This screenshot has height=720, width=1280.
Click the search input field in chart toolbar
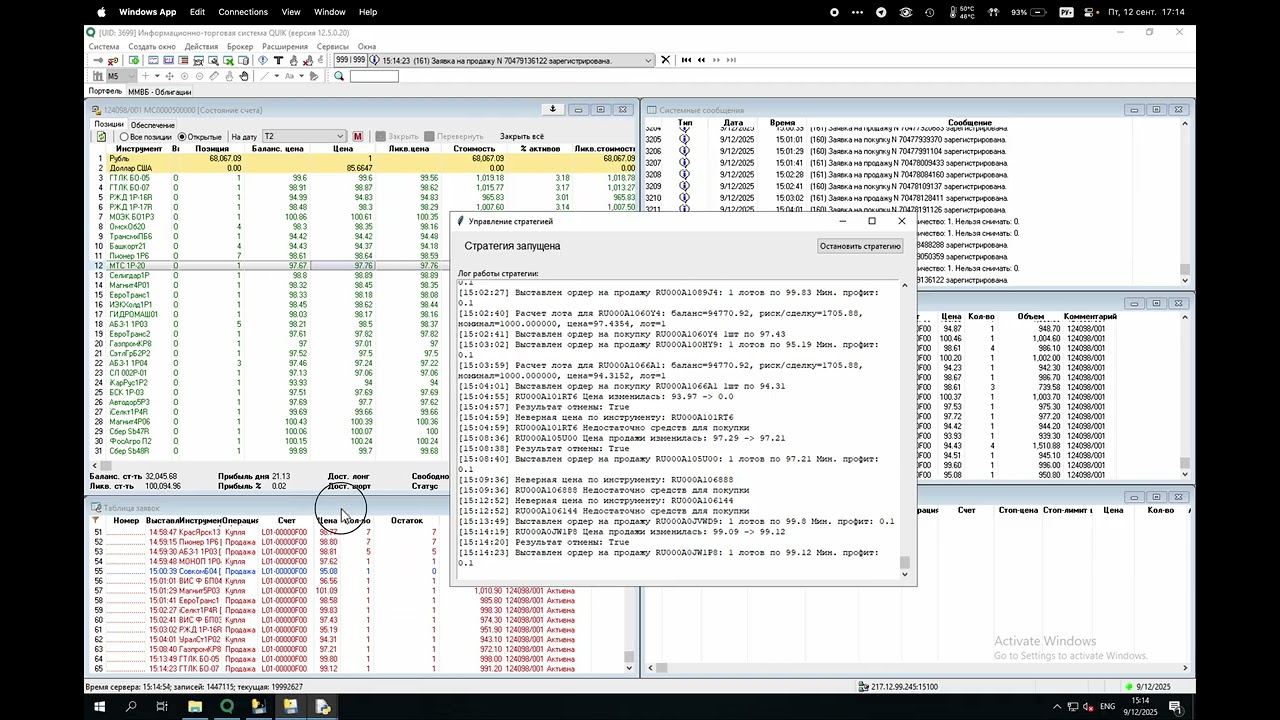[374, 76]
